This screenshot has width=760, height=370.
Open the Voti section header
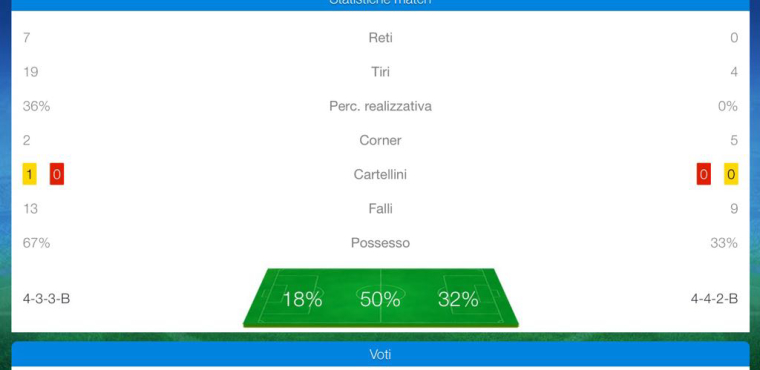coord(380,354)
